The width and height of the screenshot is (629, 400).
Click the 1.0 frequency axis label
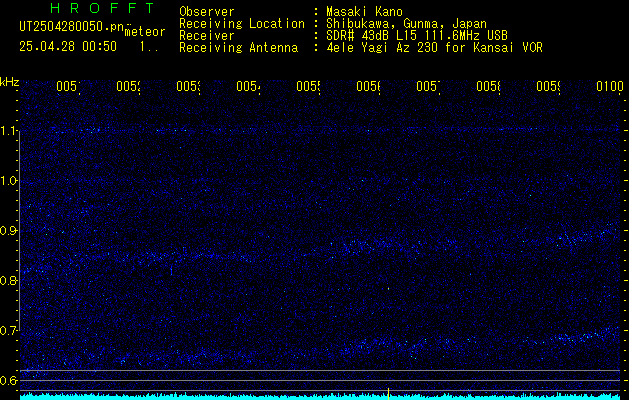[9, 181]
